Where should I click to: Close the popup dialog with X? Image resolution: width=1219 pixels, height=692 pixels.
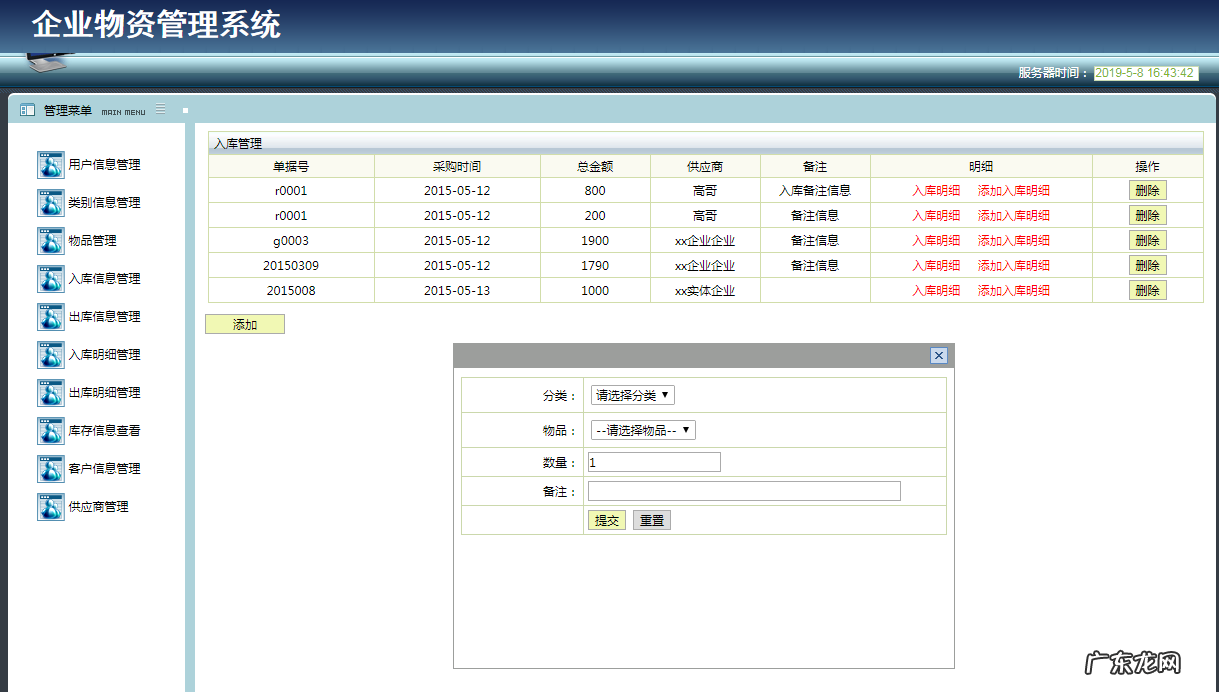click(938, 355)
